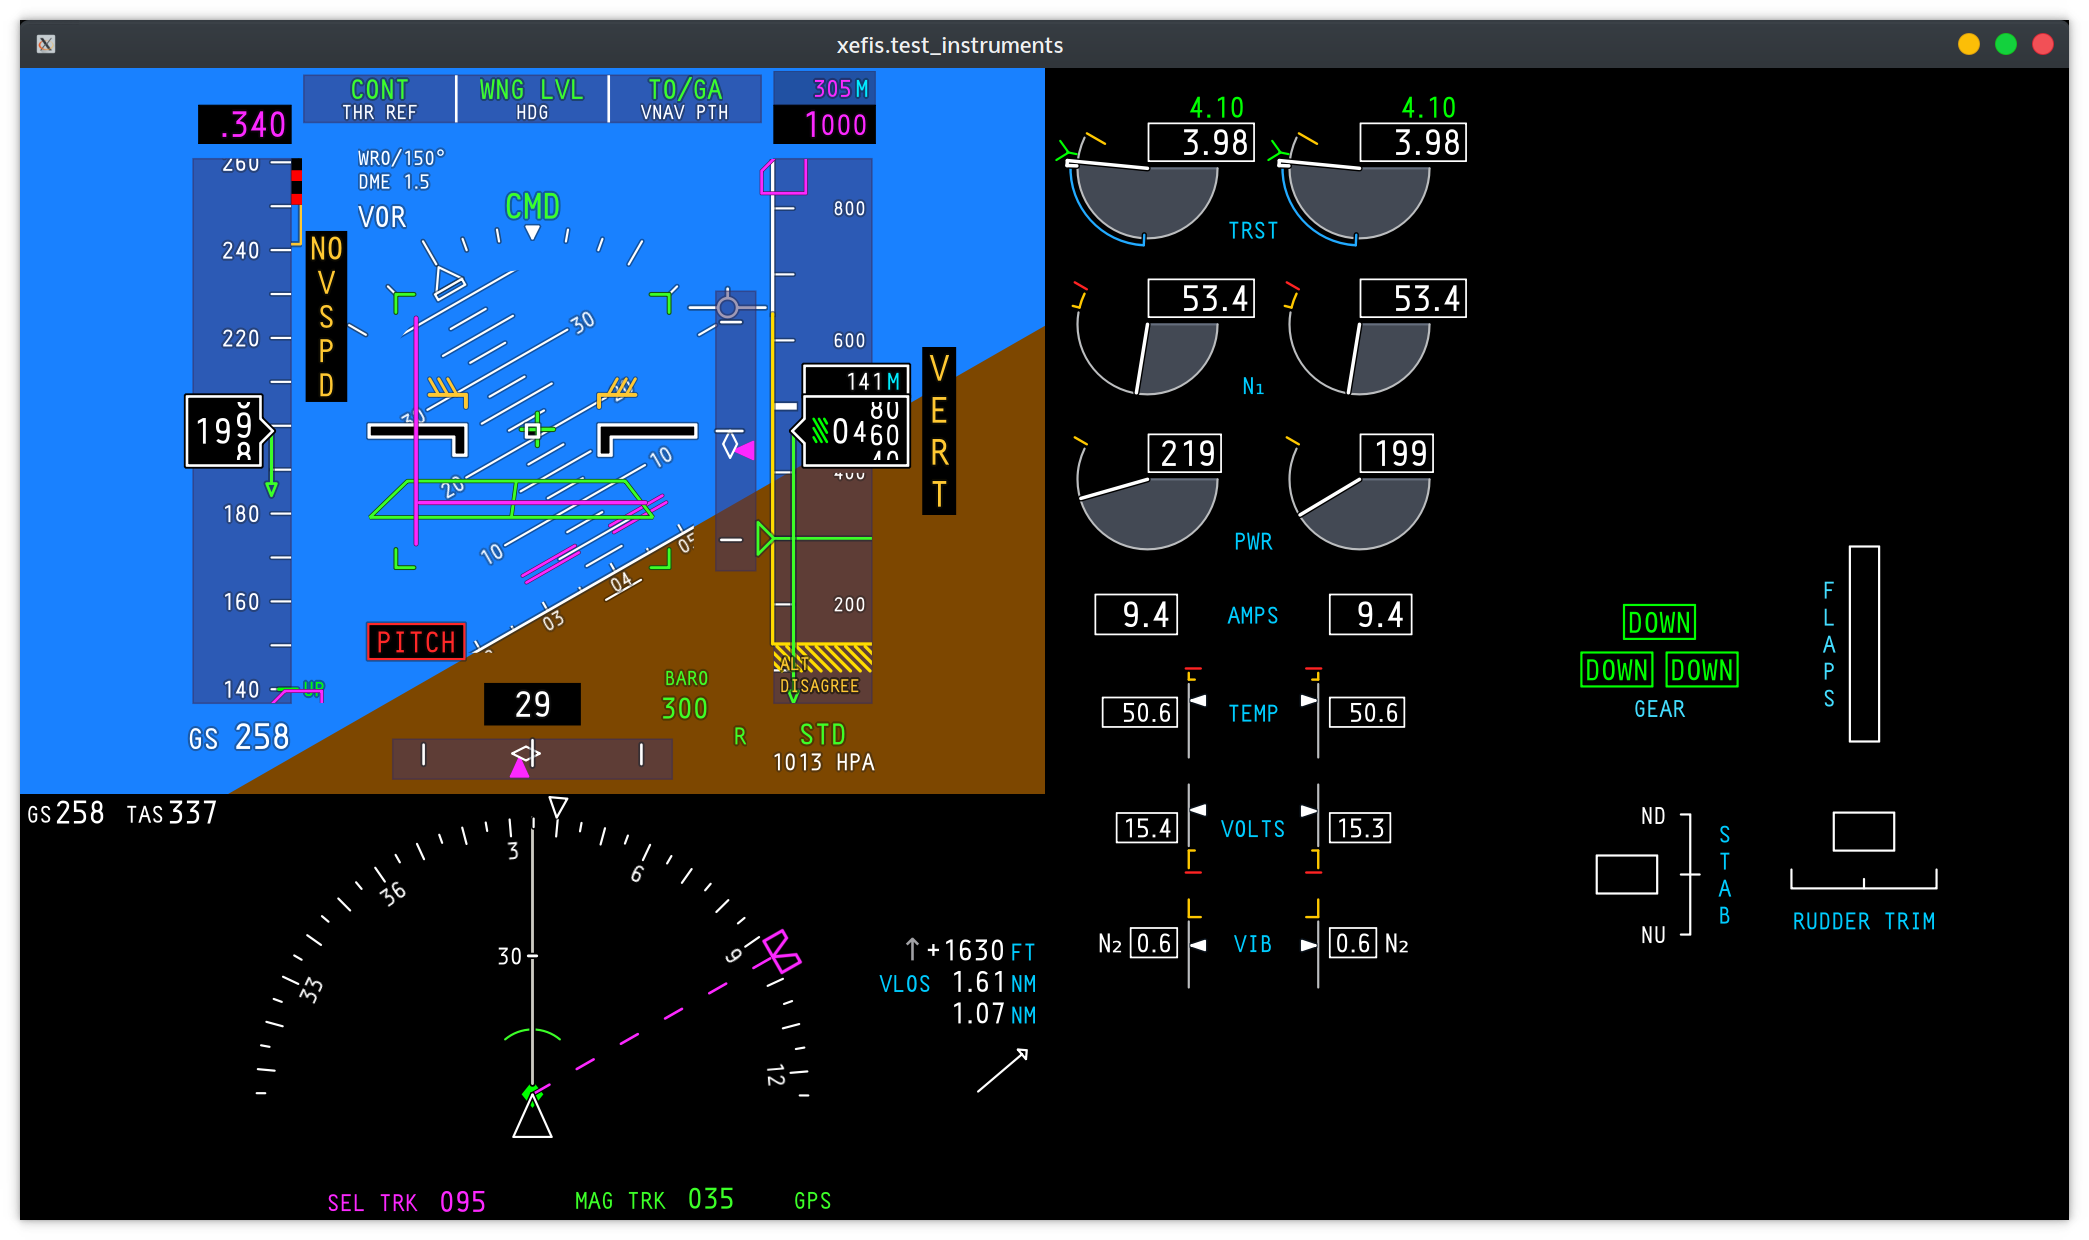Image resolution: width=2089 pixels, height=1240 pixels.
Task: Click the left DOWN gear indicator
Action: pos(1616,670)
